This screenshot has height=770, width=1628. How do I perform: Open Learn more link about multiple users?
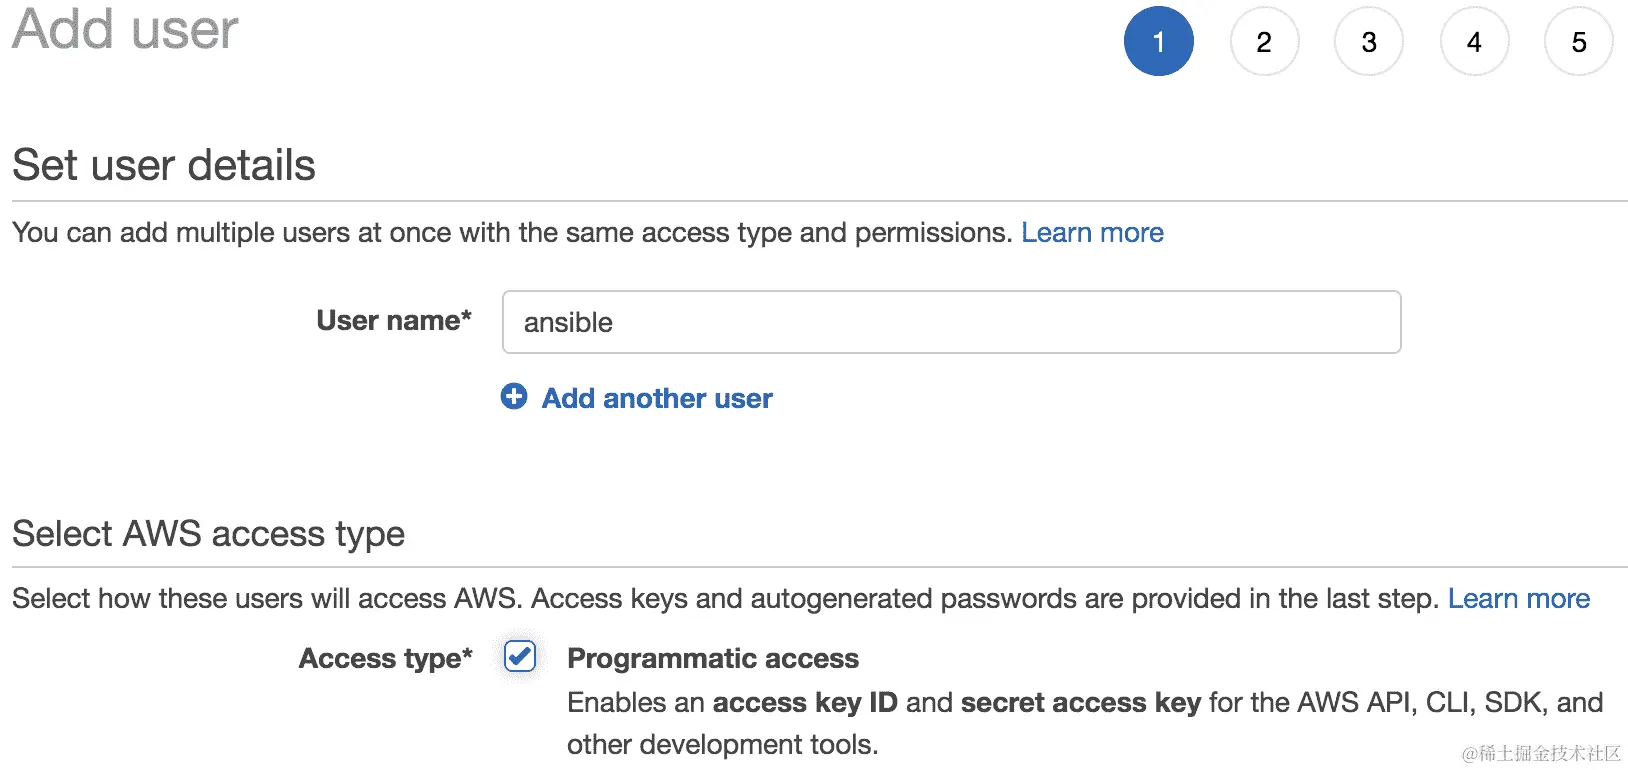point(1092,232)
